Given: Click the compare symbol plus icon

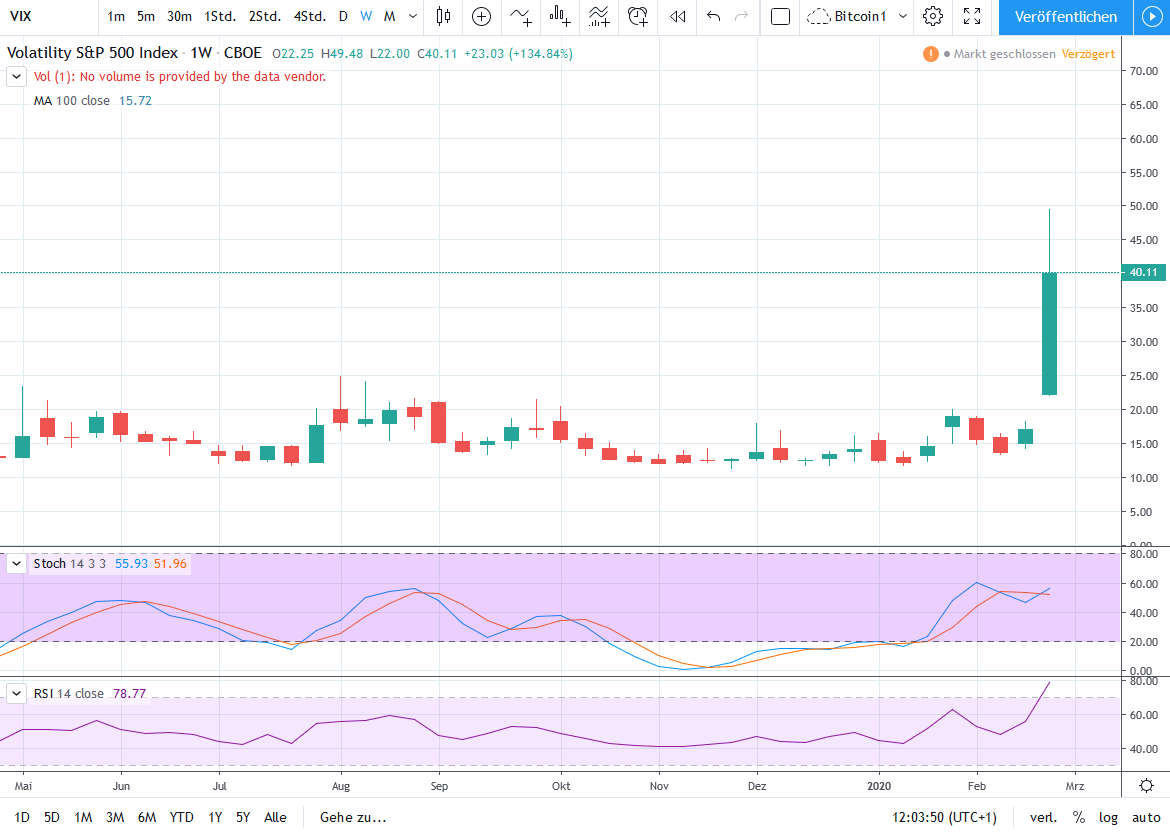Looking at the screenshot, I should (x=482, y=17).
